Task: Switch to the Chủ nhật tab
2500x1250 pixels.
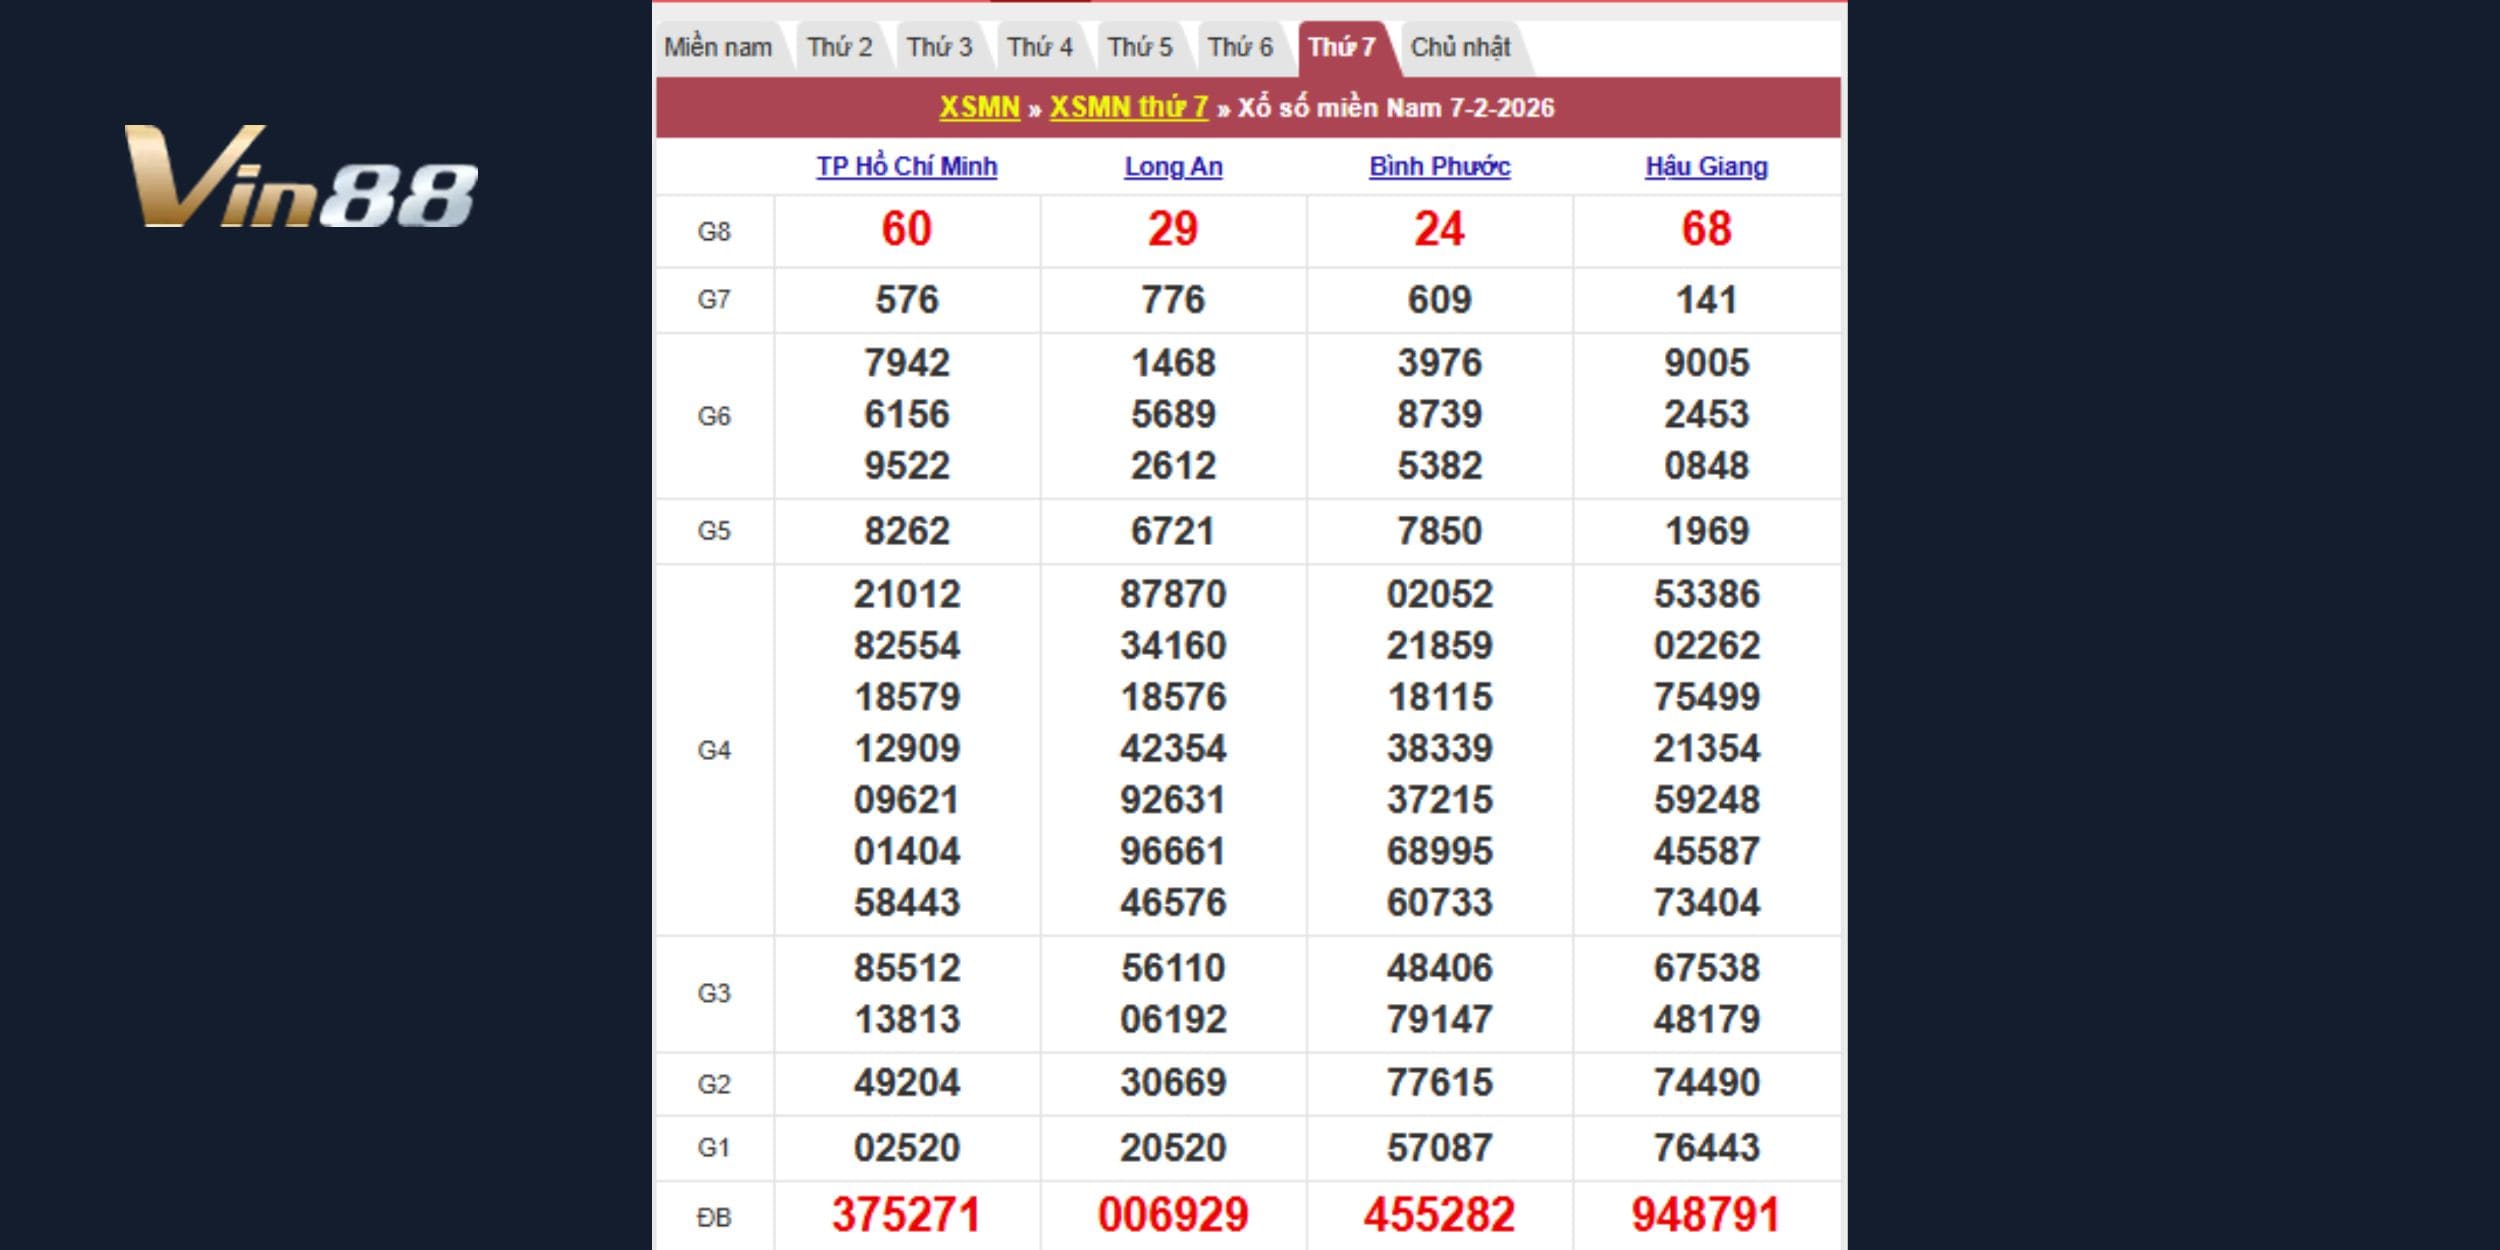Action: (1460, 47)
